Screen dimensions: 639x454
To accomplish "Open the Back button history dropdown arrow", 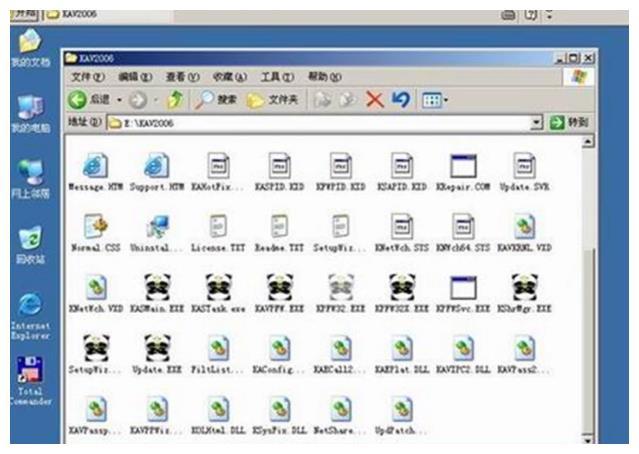I will 119,100.
